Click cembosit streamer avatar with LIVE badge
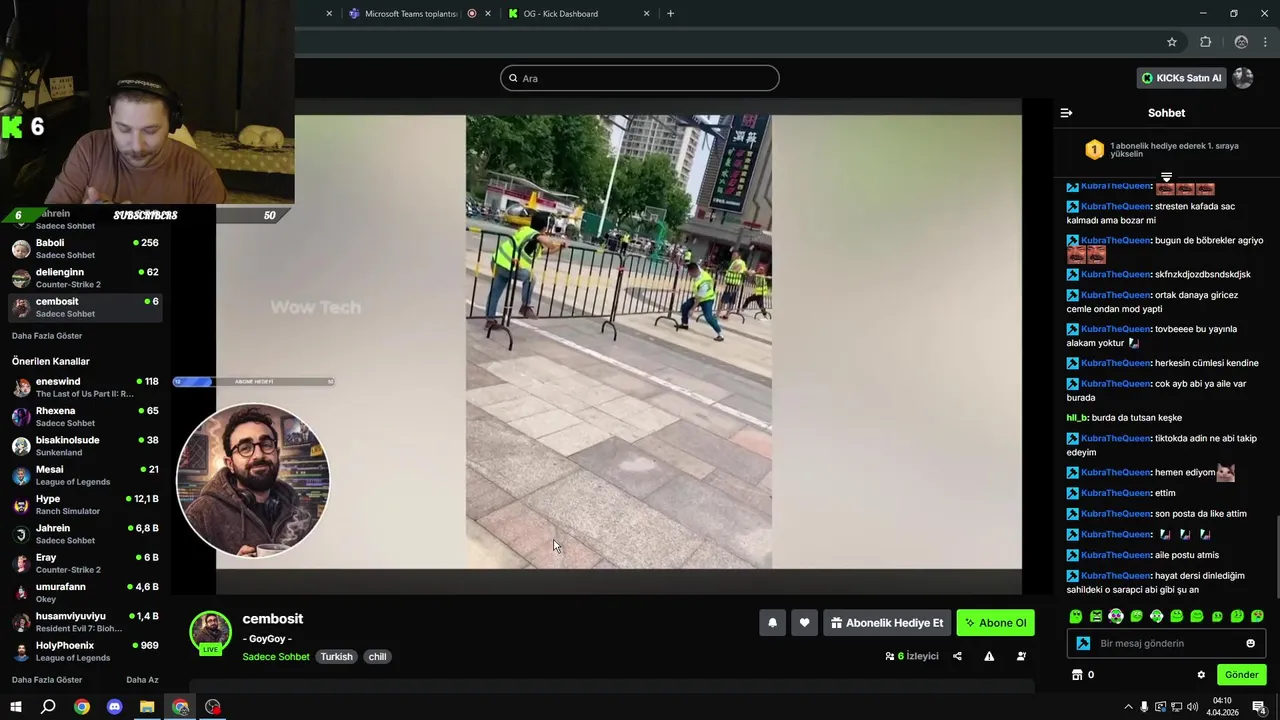The image size is (1280, 720). tap(210, 632)
